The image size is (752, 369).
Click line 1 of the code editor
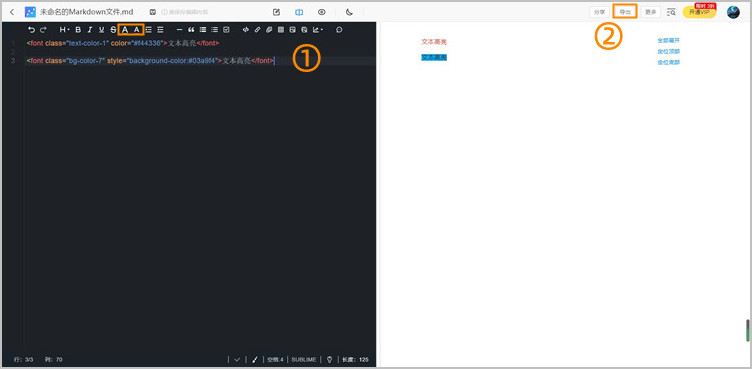[123, 43]
